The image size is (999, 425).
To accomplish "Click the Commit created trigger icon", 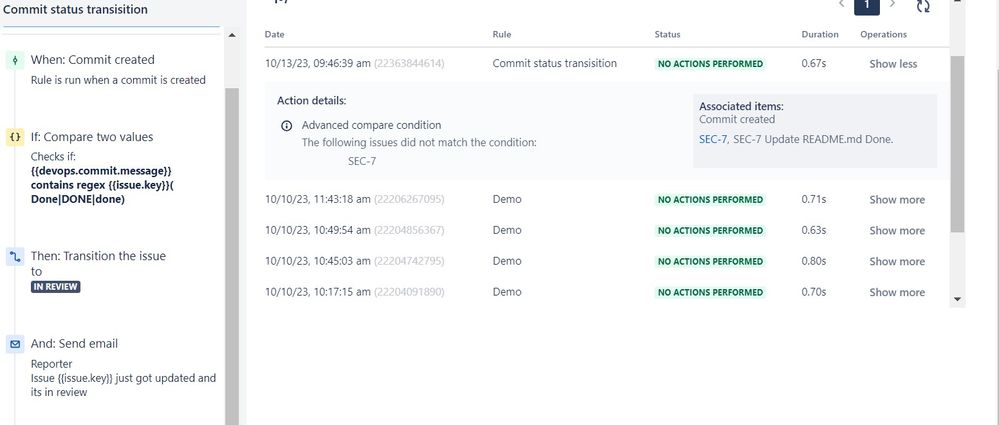I will click(x=15, y=61).
